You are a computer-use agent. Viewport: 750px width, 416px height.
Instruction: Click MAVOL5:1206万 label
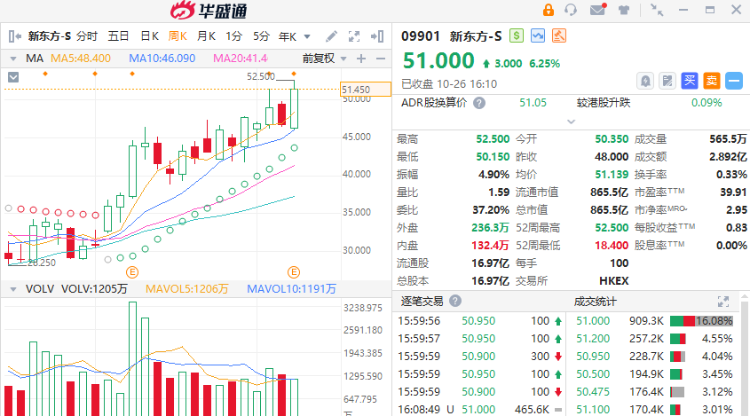187,289
